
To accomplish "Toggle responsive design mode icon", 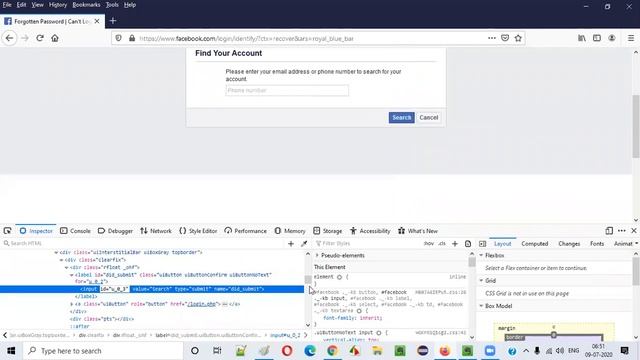I will coord(609,231).
